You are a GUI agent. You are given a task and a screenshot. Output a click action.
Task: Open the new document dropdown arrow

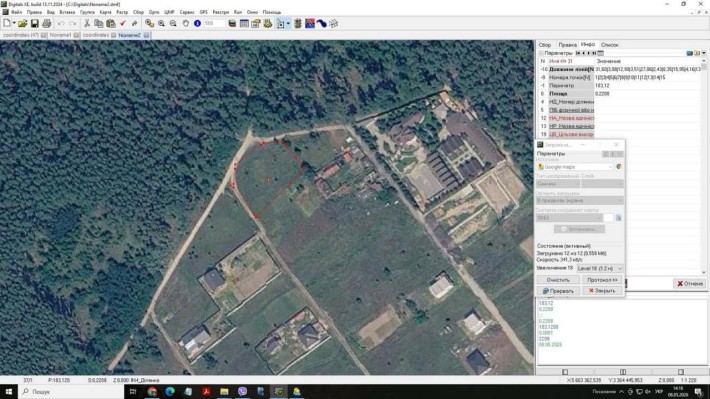[x=14, y=24]
